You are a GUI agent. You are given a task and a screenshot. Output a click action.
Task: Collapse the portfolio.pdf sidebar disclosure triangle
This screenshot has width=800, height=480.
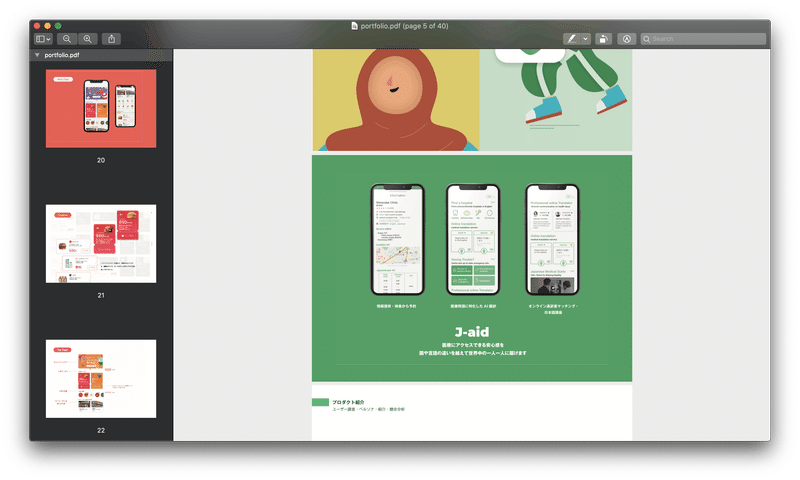37,55
